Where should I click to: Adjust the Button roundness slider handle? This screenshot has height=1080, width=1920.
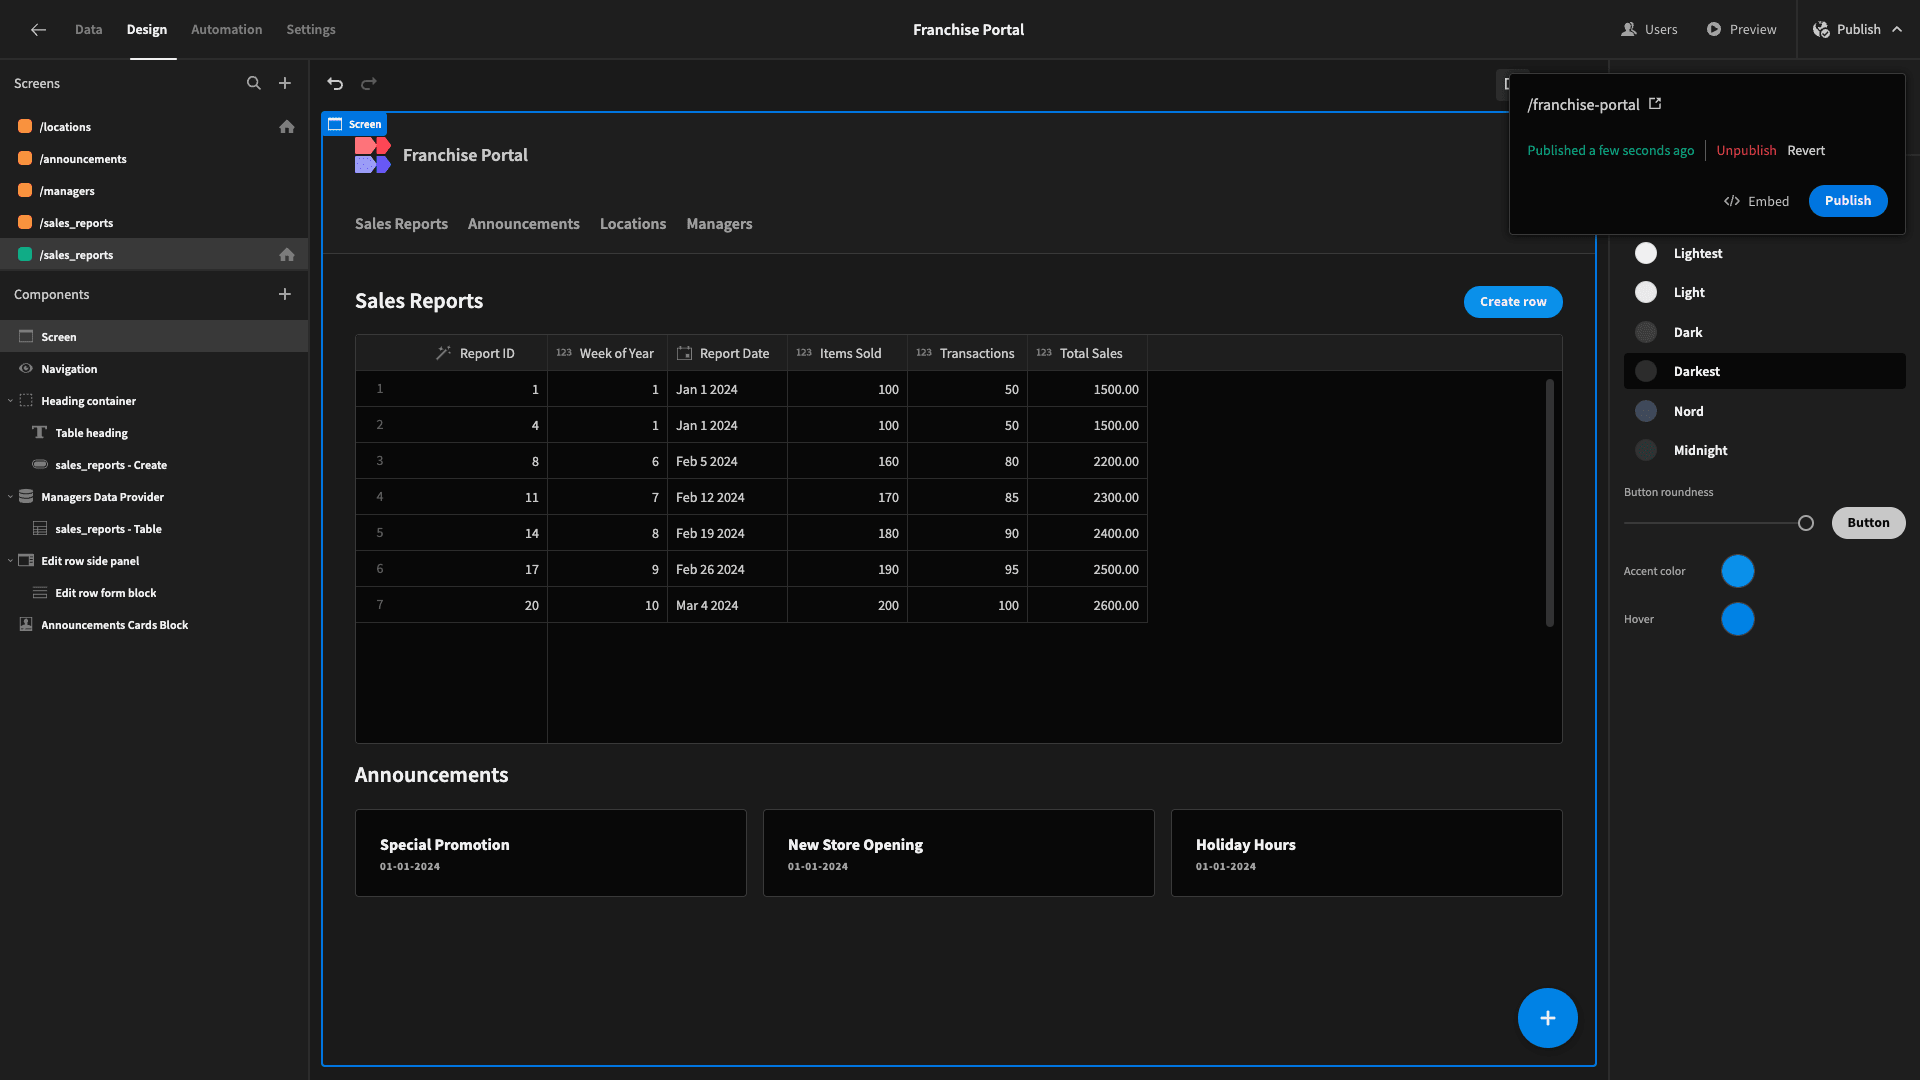(1806, 523)
